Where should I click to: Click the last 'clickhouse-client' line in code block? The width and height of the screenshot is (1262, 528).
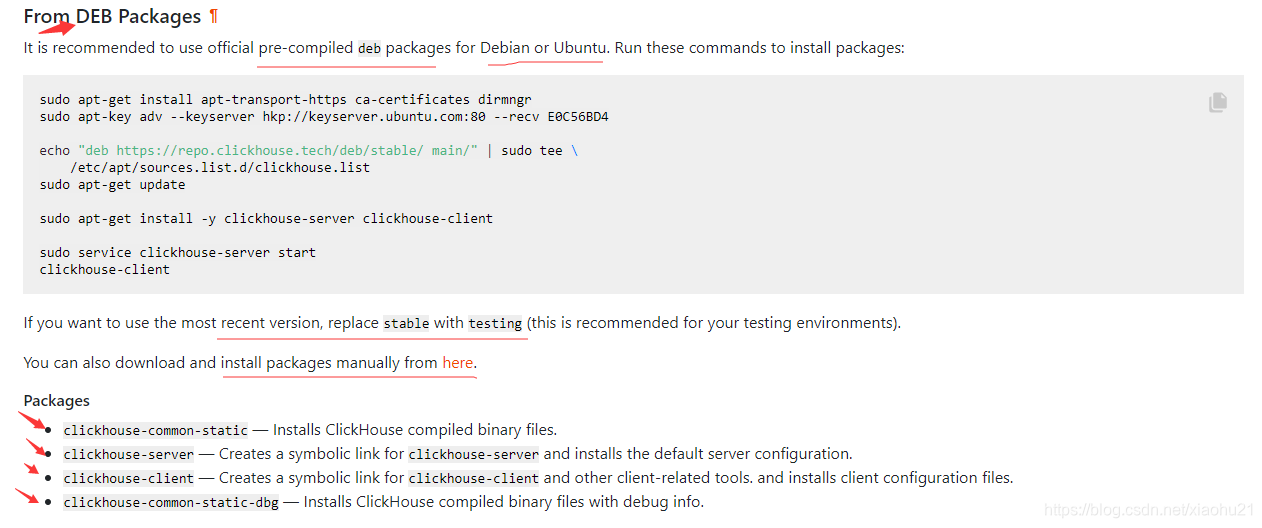(x=105, y=269)
